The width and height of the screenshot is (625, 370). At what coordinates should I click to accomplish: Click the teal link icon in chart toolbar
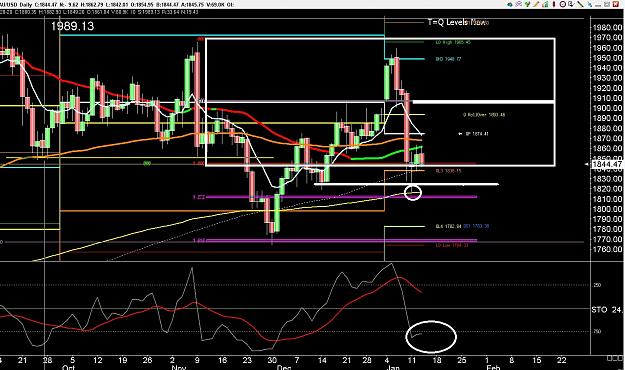(x=510, y=4)
